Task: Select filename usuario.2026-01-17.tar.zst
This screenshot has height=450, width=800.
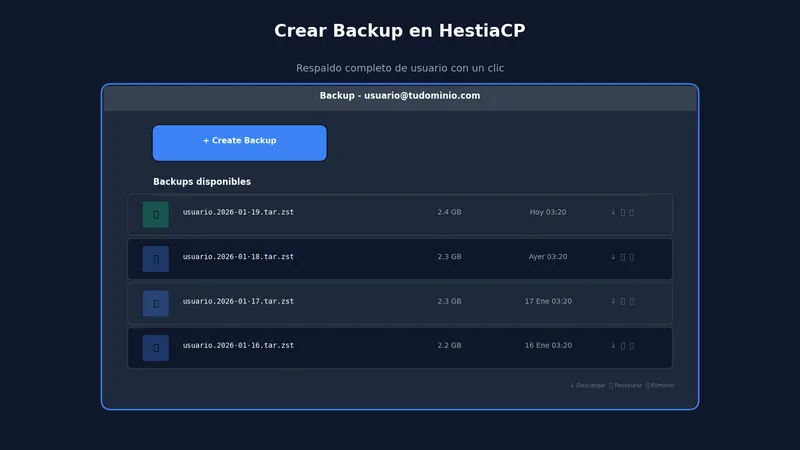Action: tap(238, 301)
